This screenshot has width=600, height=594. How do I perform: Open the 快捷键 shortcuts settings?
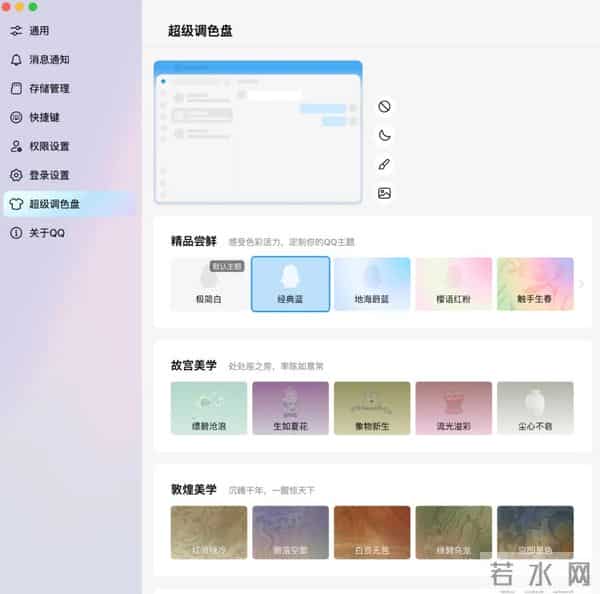click(x=69, y=117)
